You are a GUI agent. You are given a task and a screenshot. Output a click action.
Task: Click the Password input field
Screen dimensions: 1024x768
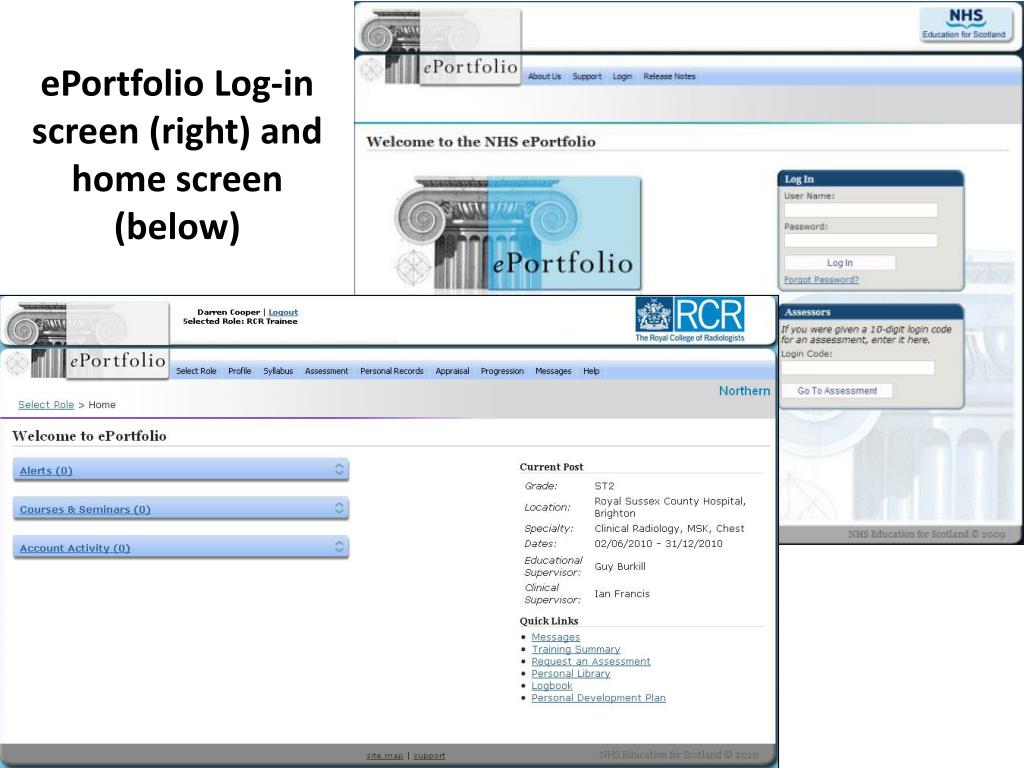point(861,240)
